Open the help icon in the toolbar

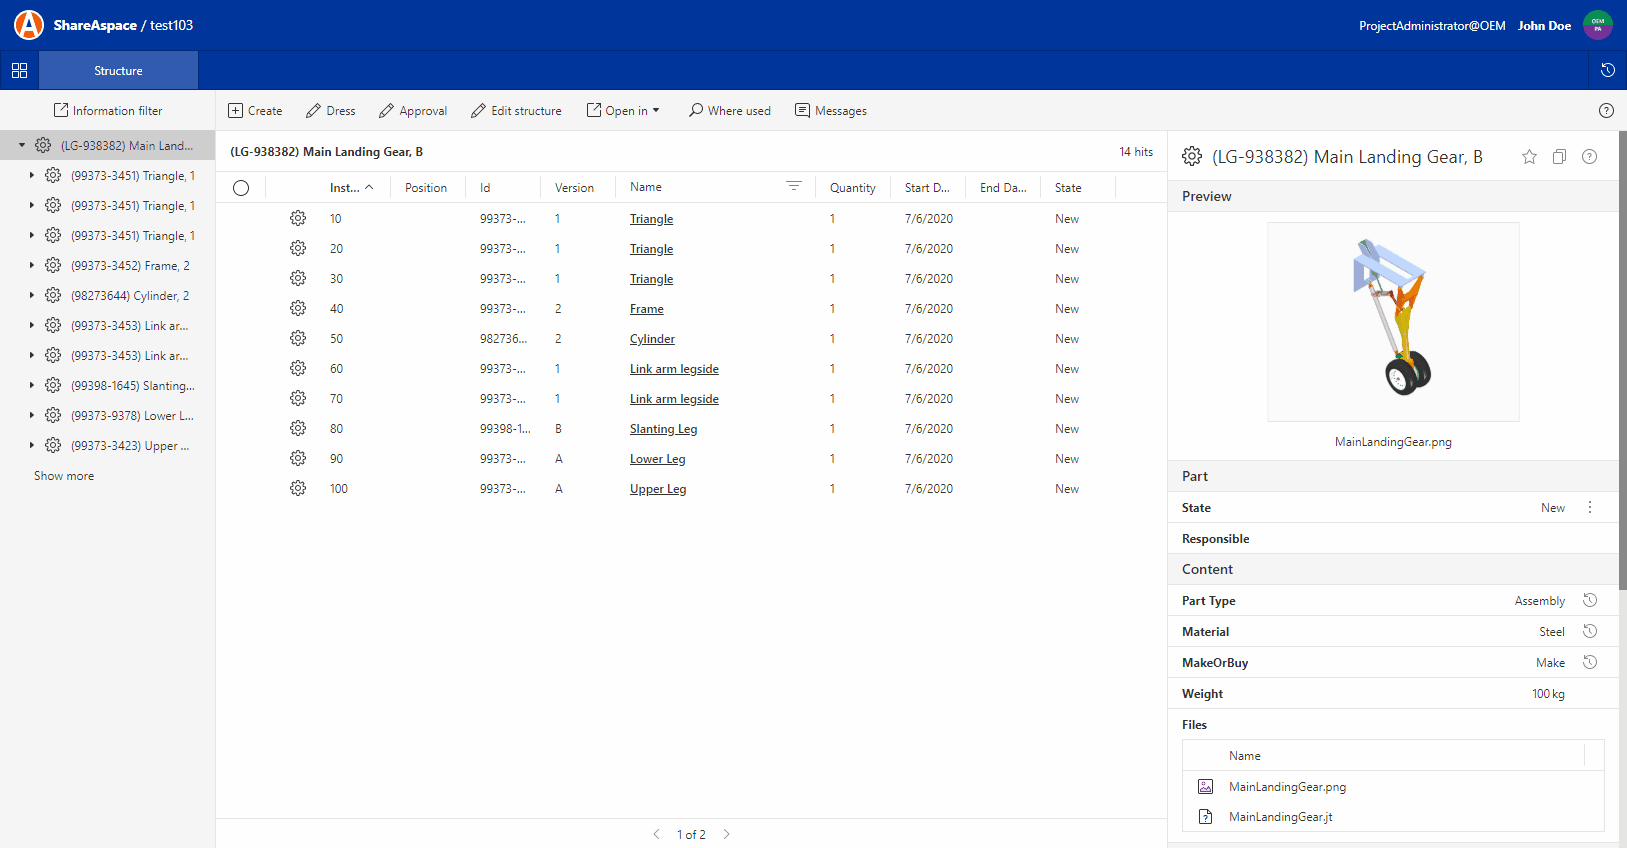click(1605, 111)
